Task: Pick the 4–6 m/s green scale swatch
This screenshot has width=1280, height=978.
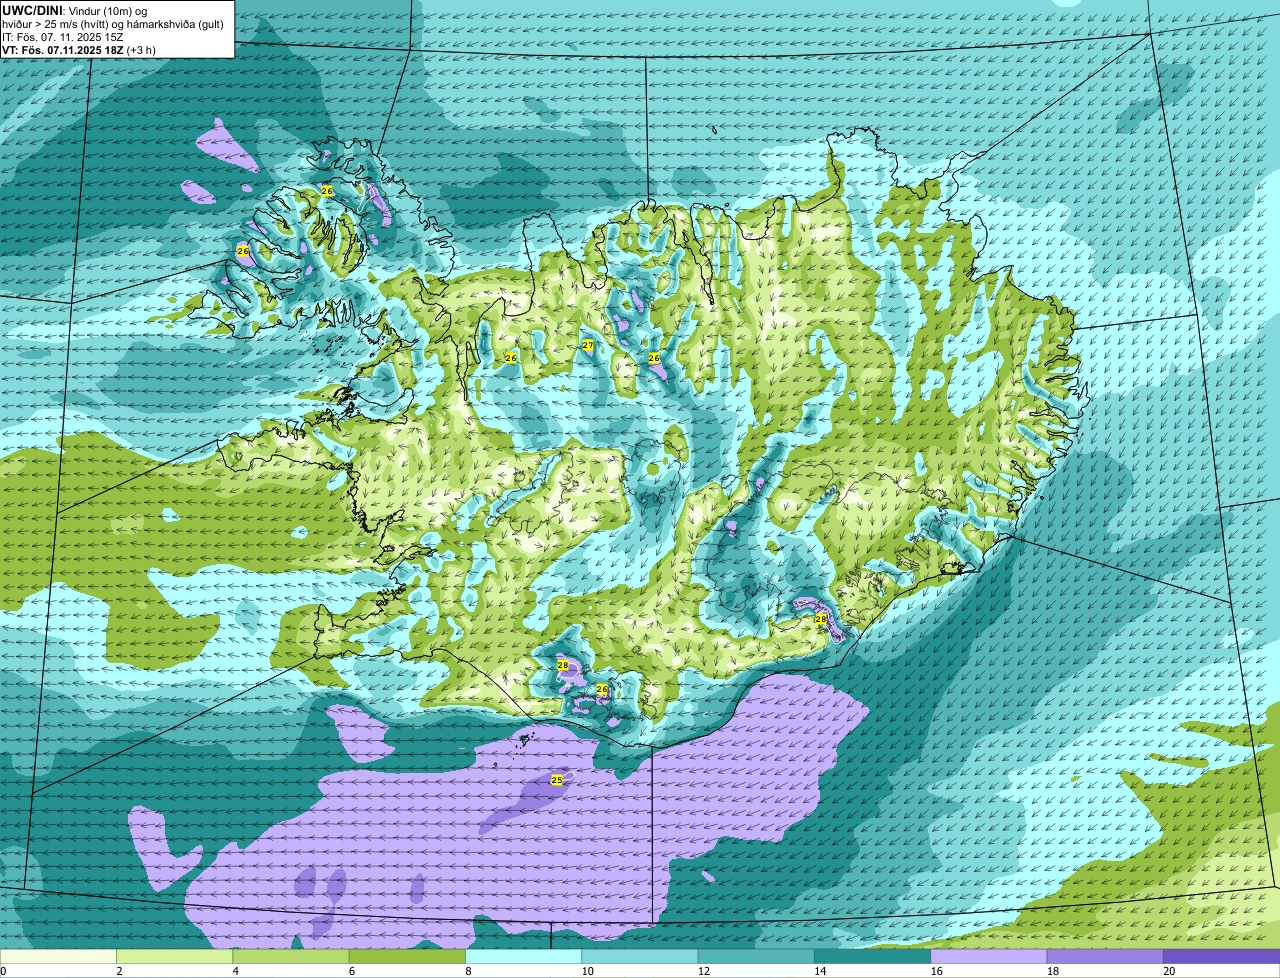Action: tap(291, 956)
